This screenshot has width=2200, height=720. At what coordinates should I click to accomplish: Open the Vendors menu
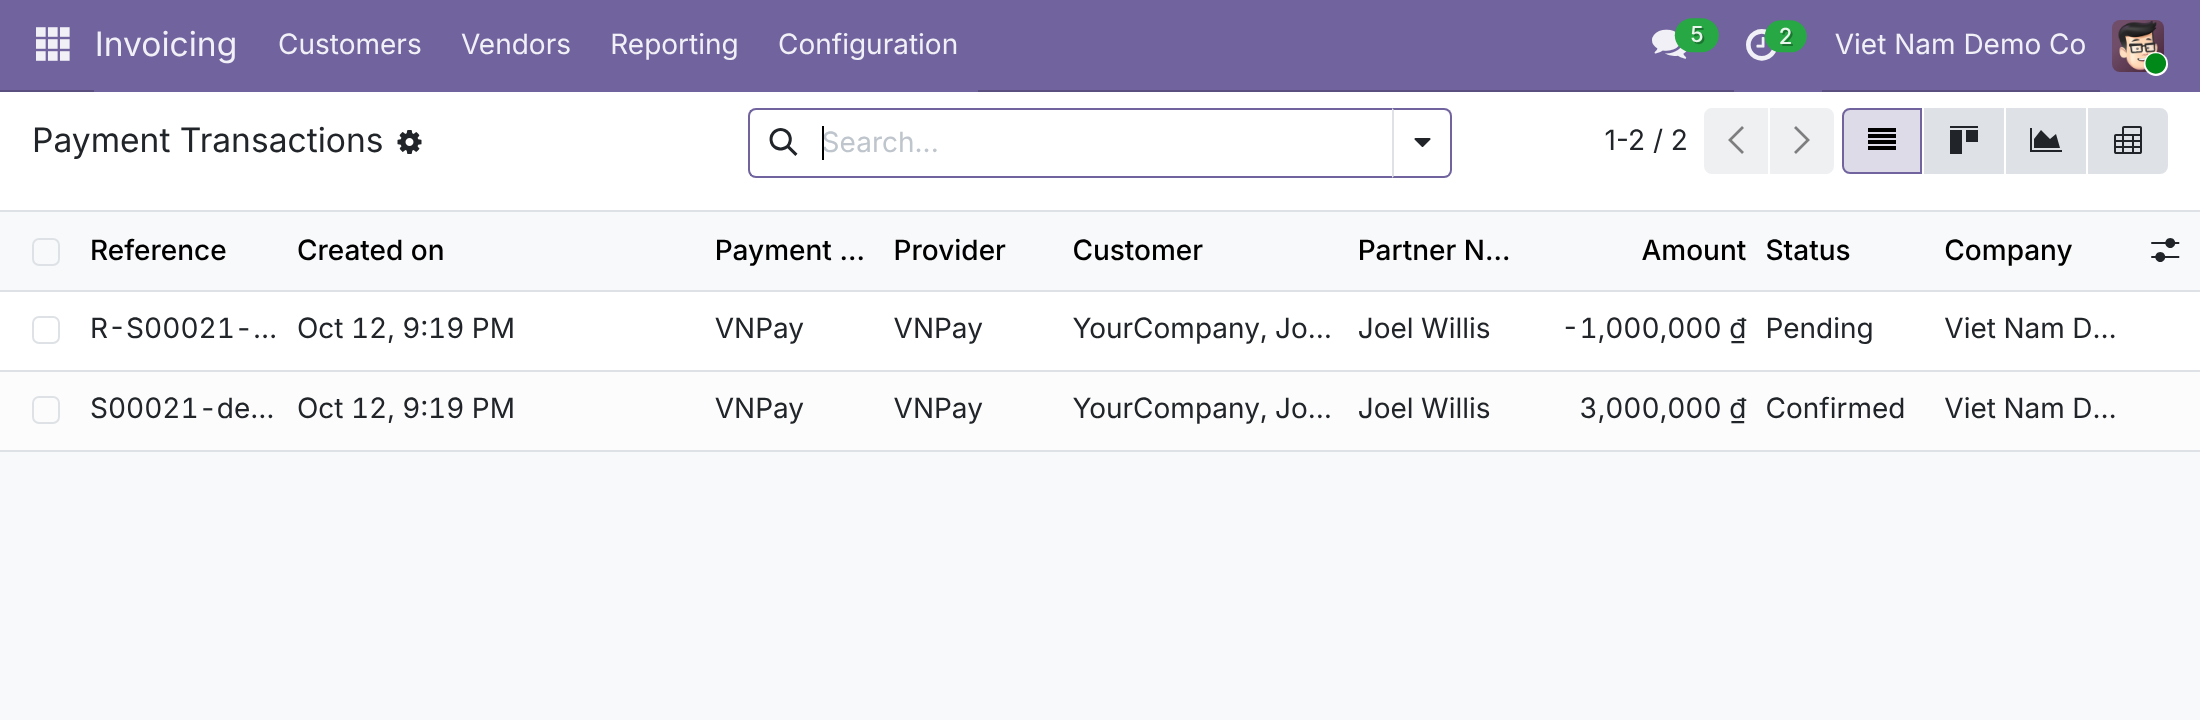coord(515,44)
